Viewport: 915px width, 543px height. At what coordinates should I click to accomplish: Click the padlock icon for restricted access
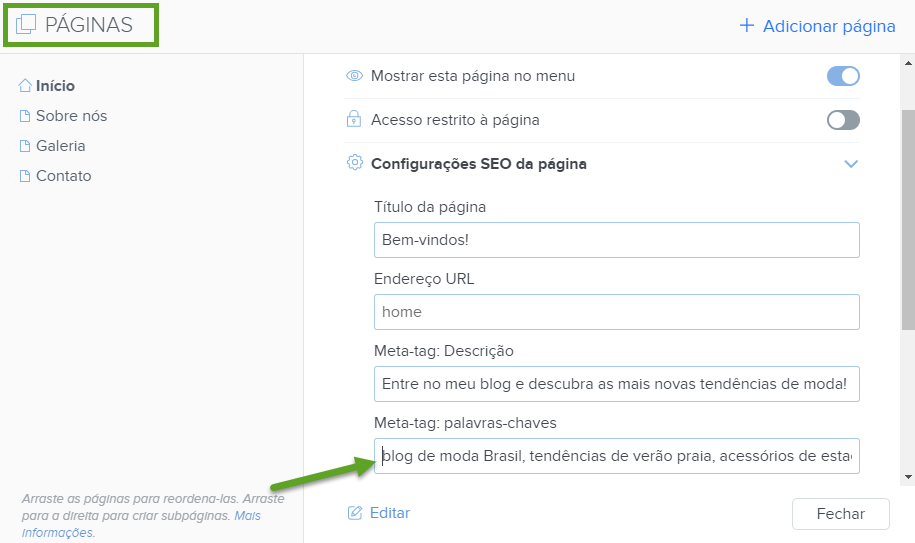[354, 120]
